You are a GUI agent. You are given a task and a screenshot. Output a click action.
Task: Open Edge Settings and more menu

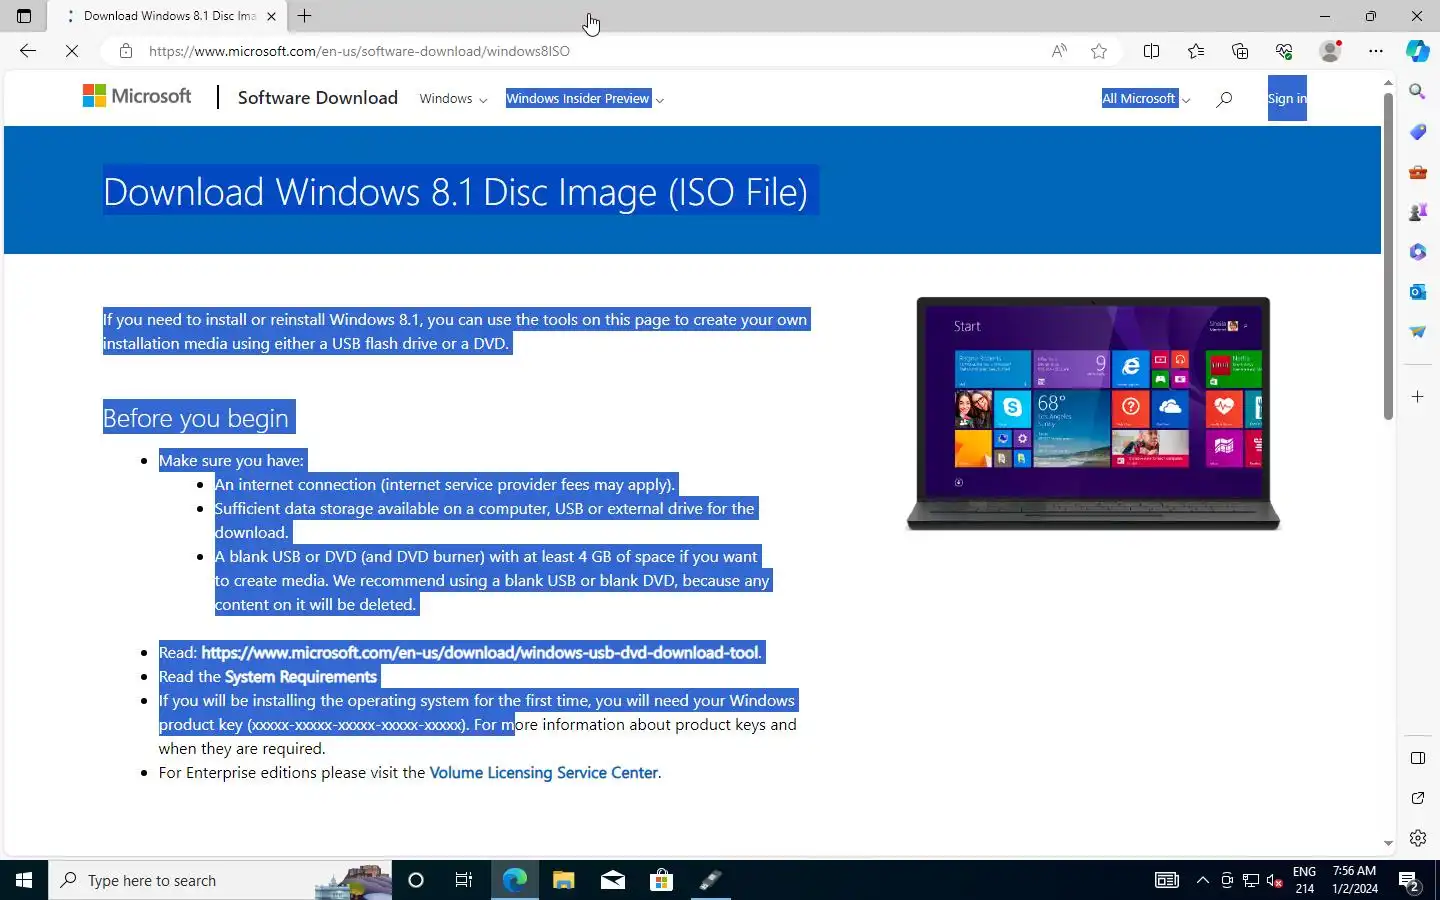(1376, 51)
